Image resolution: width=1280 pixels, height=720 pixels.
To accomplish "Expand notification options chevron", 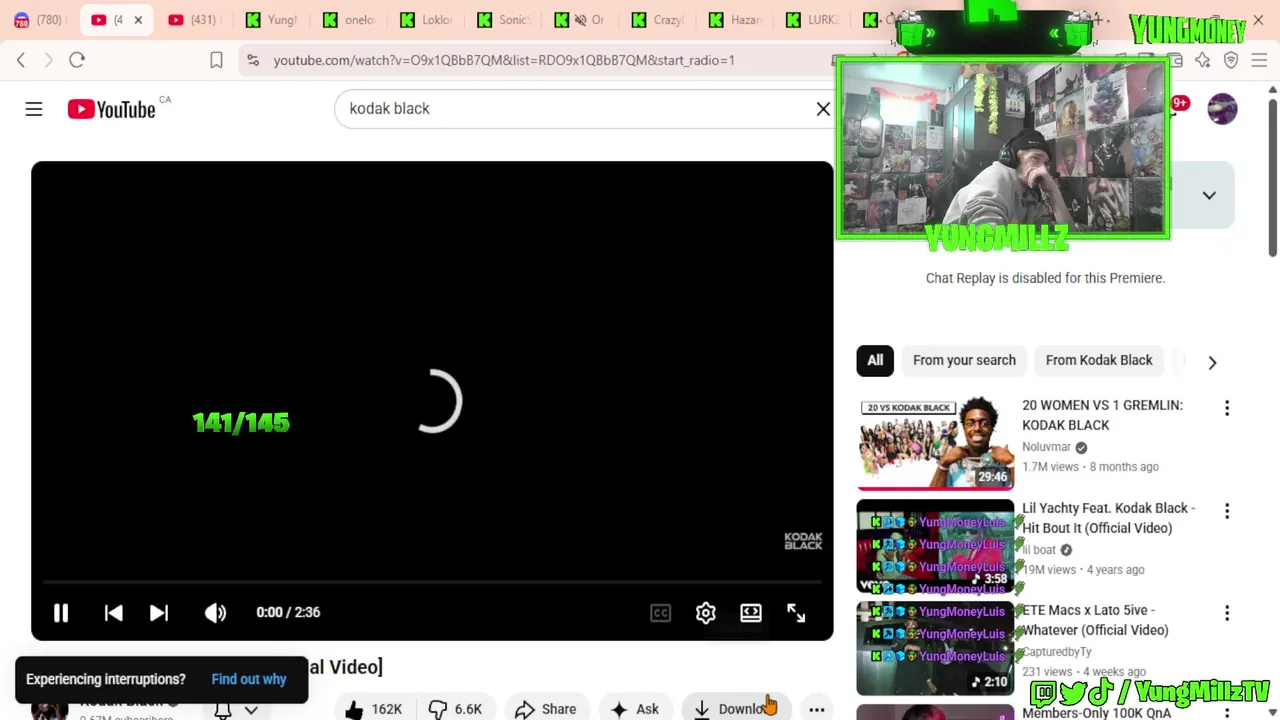I will 251,710.
